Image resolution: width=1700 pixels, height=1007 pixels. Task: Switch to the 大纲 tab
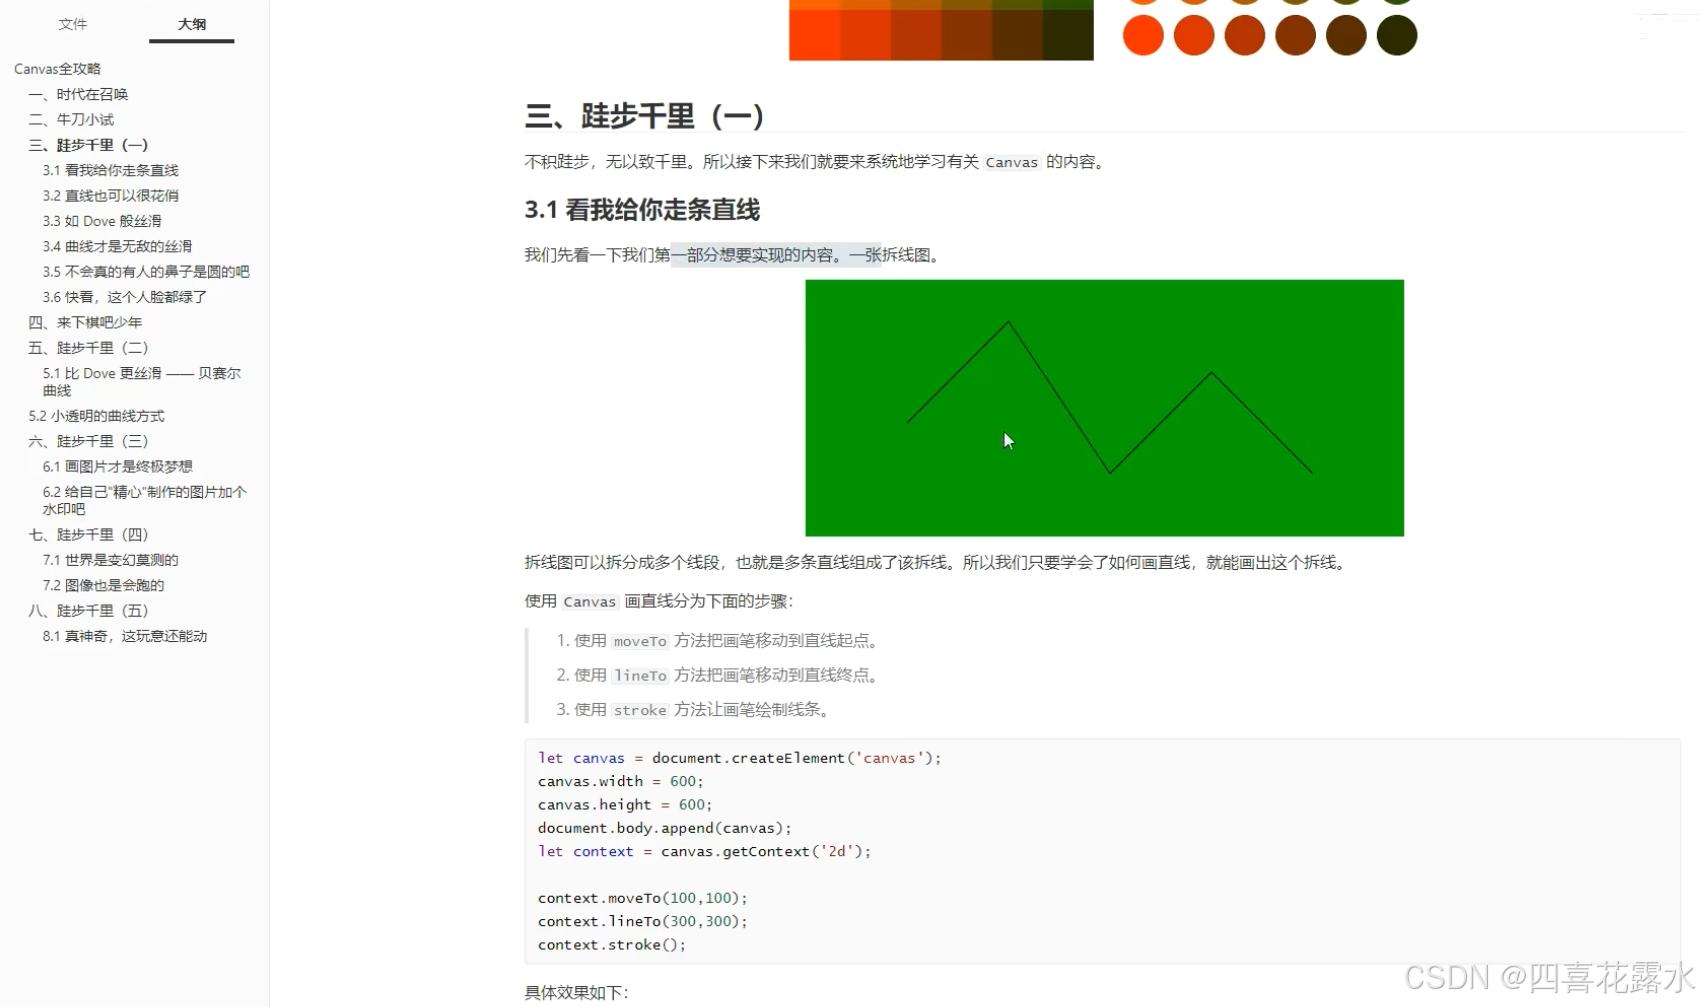click(192, 24)
